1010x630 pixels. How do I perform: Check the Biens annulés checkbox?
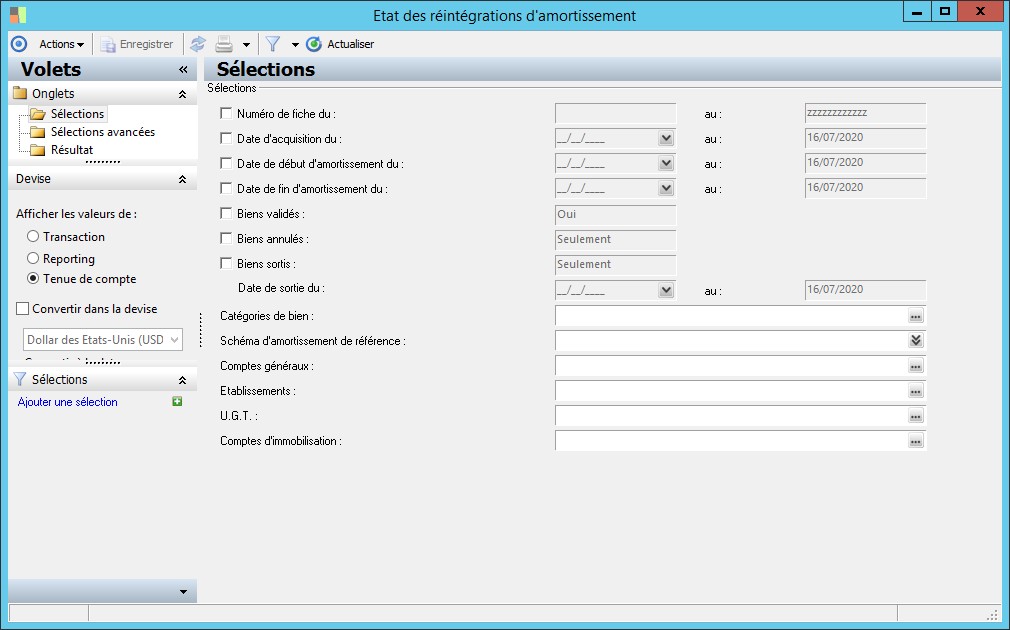tap(226, 238)
